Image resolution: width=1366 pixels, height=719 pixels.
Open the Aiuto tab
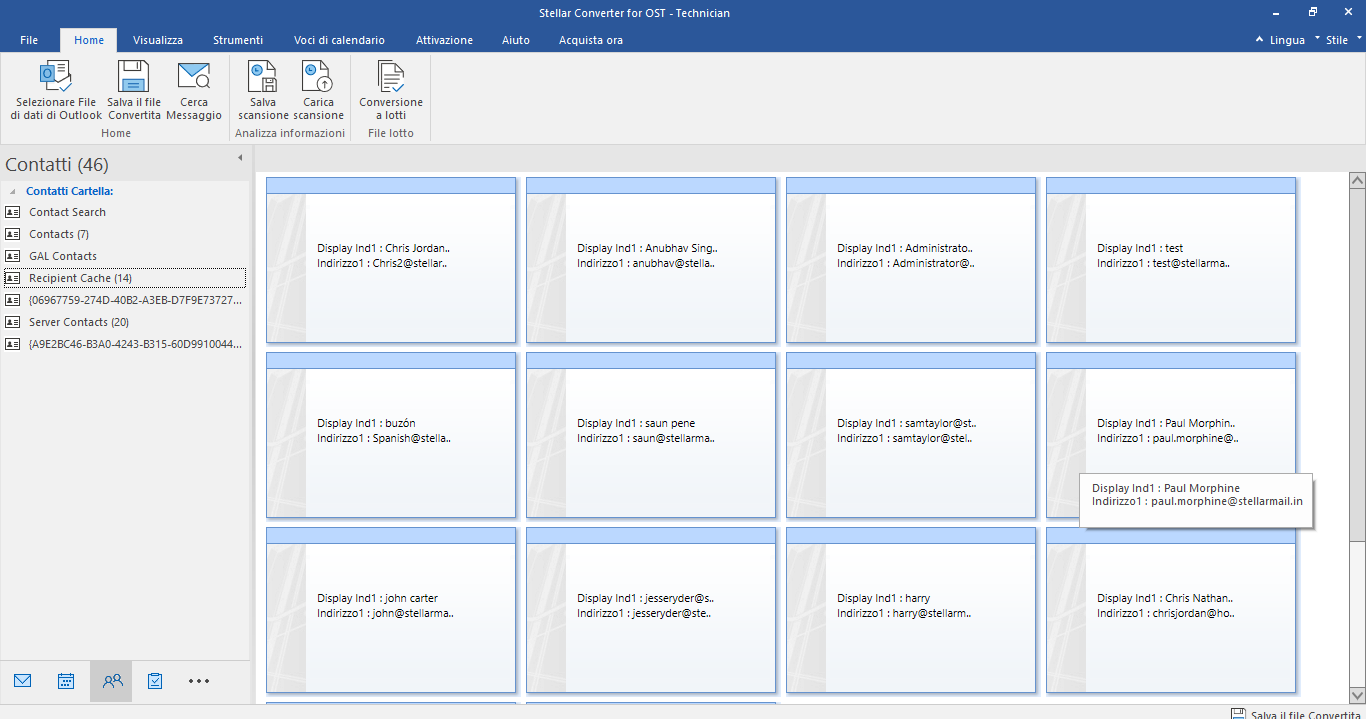516,40
